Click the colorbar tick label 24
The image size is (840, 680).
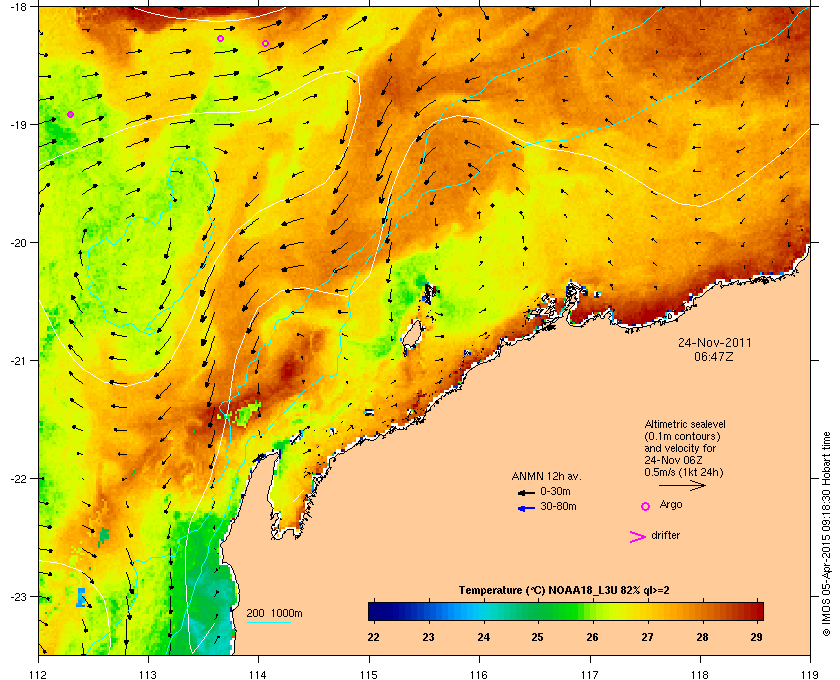pos(483,637)
